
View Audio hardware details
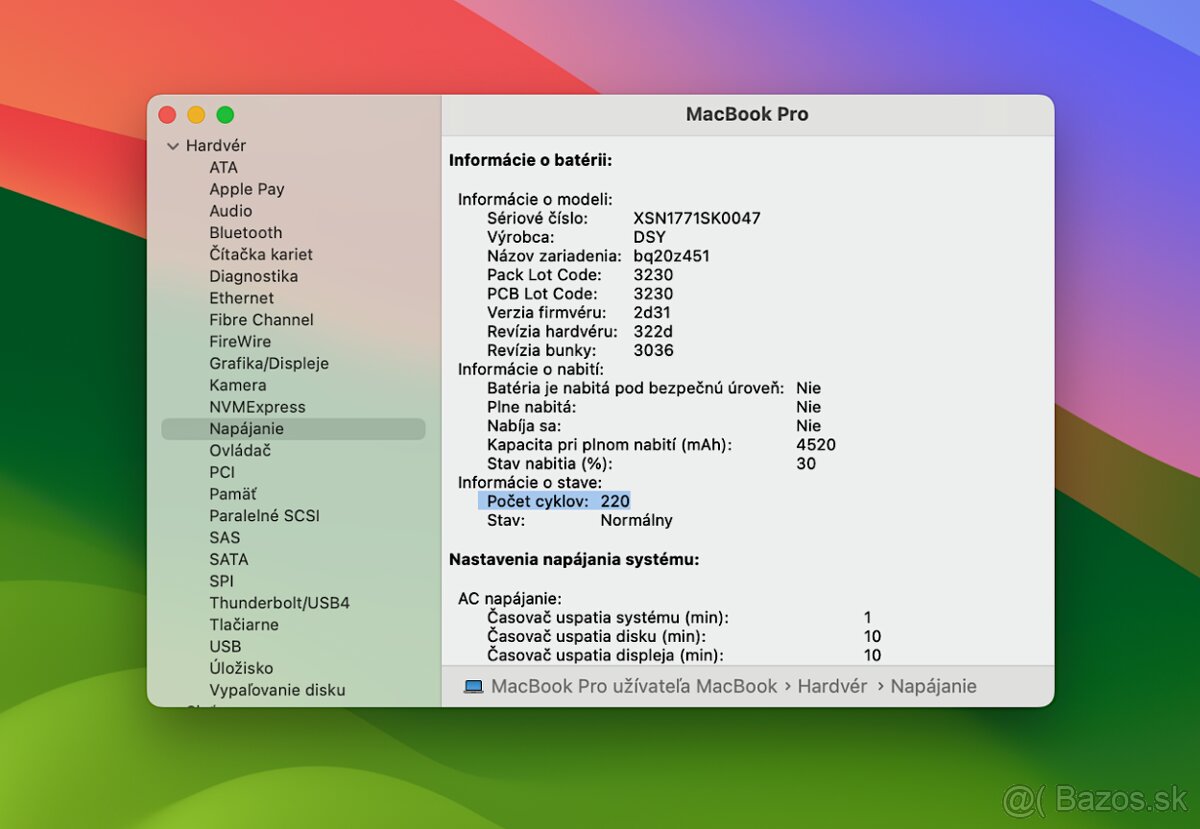(230, 211)
